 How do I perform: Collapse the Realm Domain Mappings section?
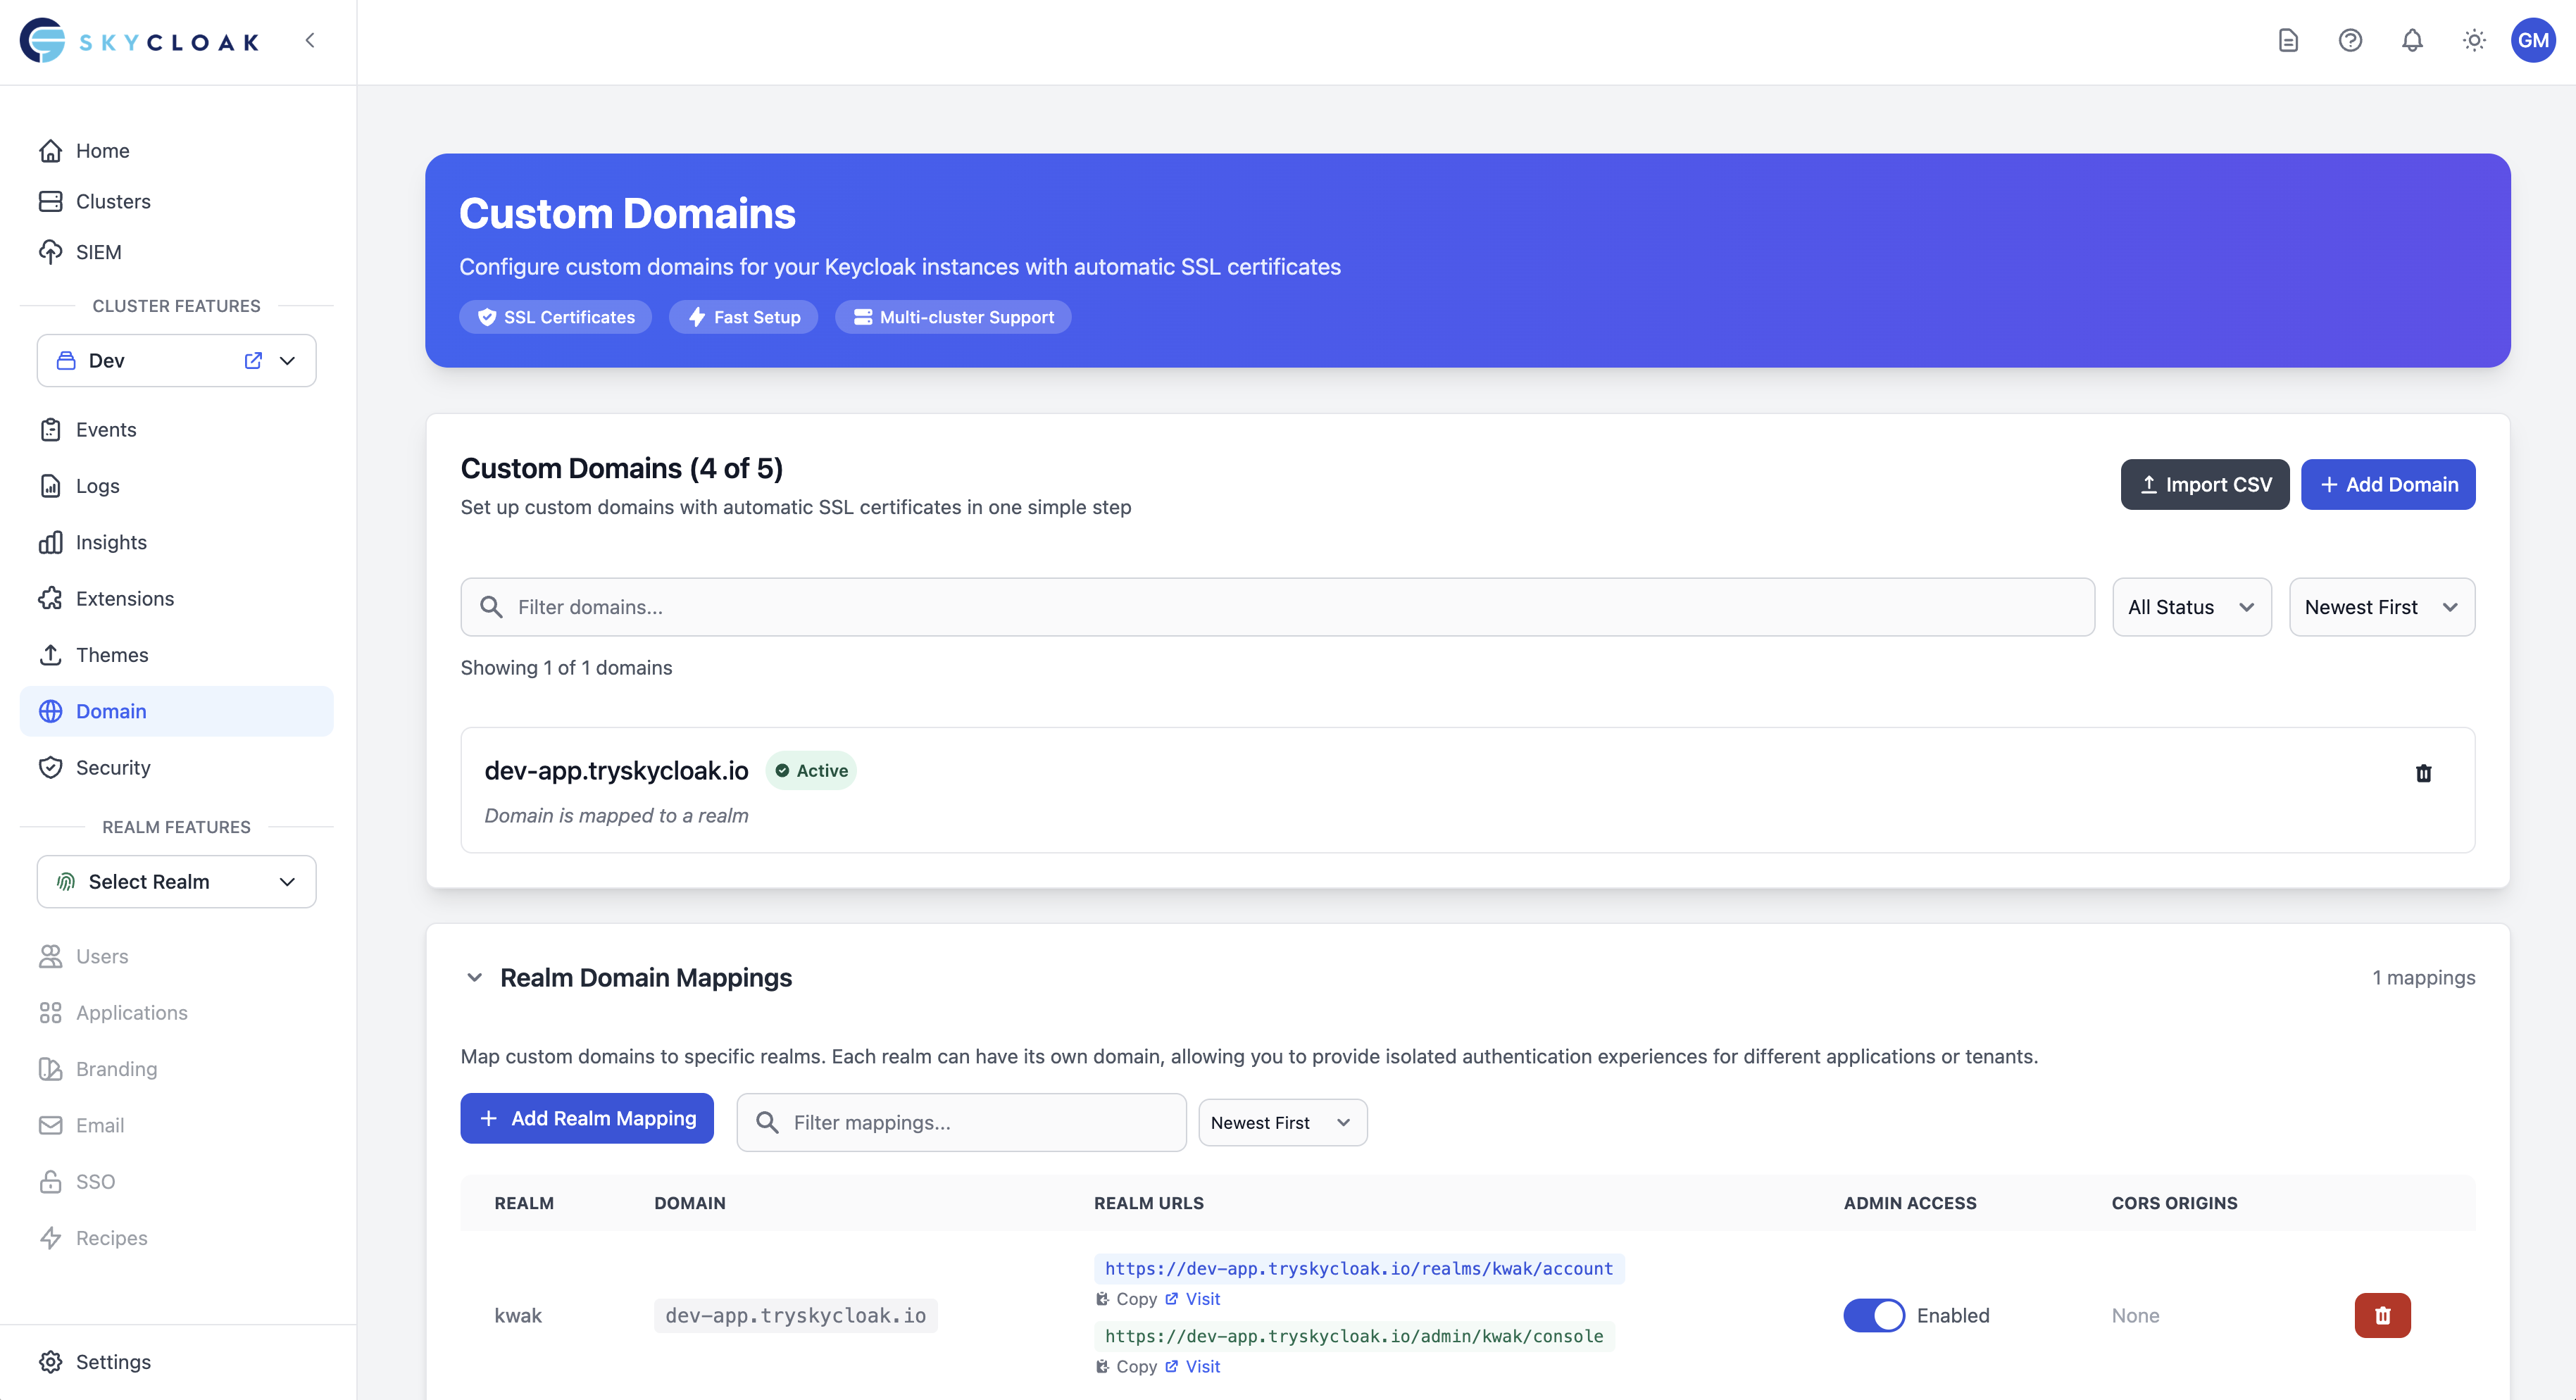point(475,977)
